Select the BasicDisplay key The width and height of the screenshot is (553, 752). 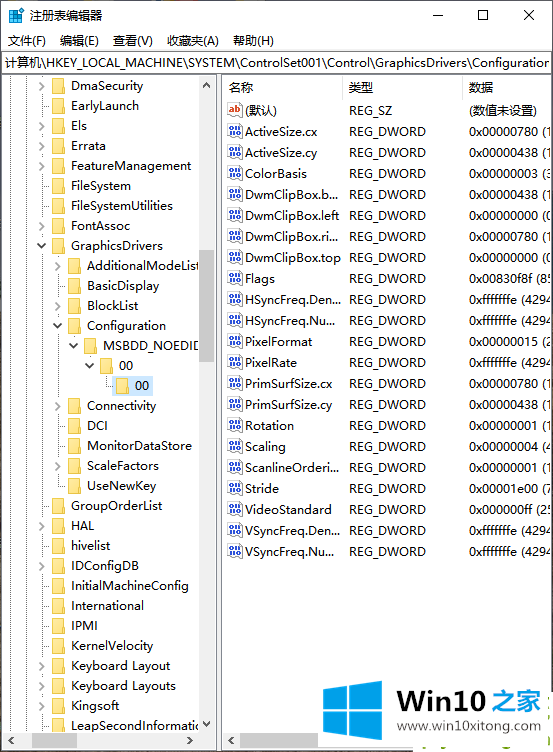pos(123,286)
